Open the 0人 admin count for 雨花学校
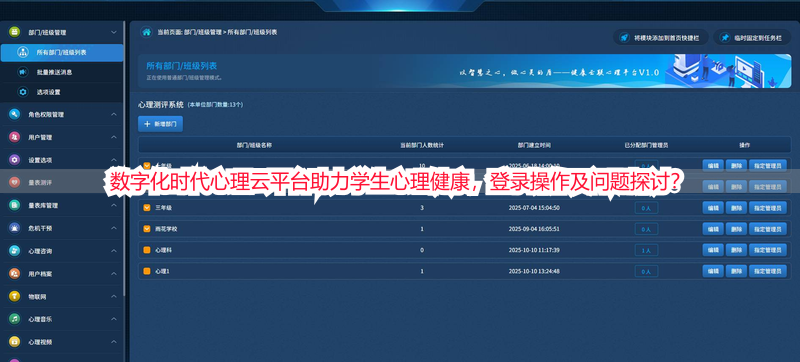The image size is (800, 362). (646, 229)
